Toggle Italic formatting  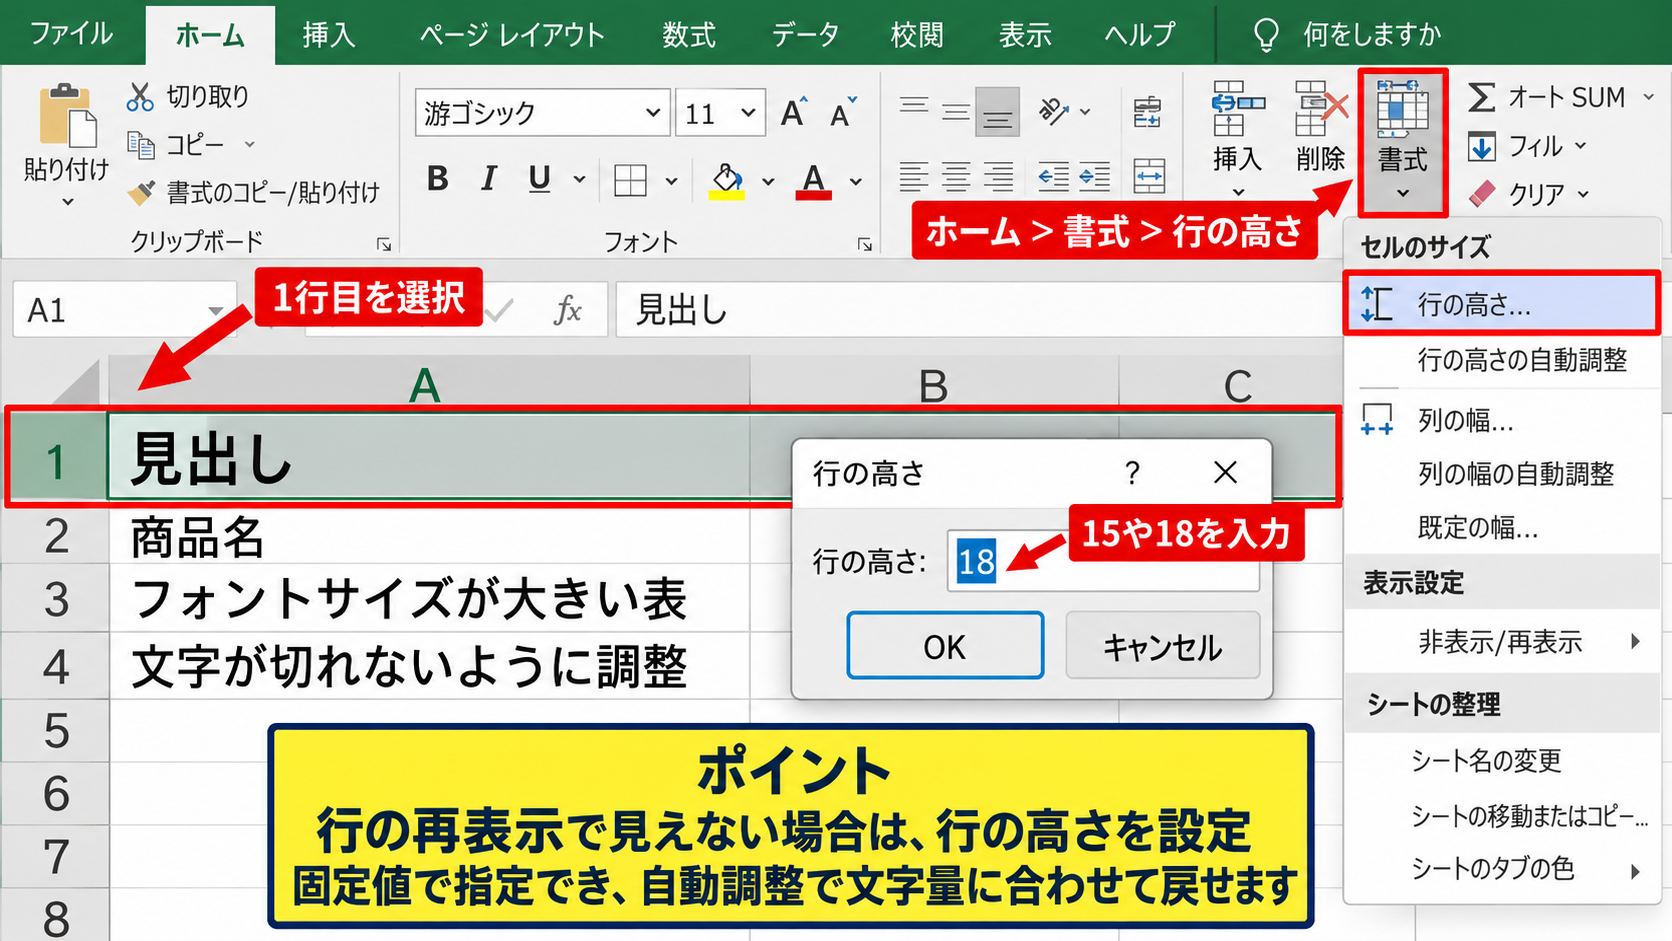[488, 179]
